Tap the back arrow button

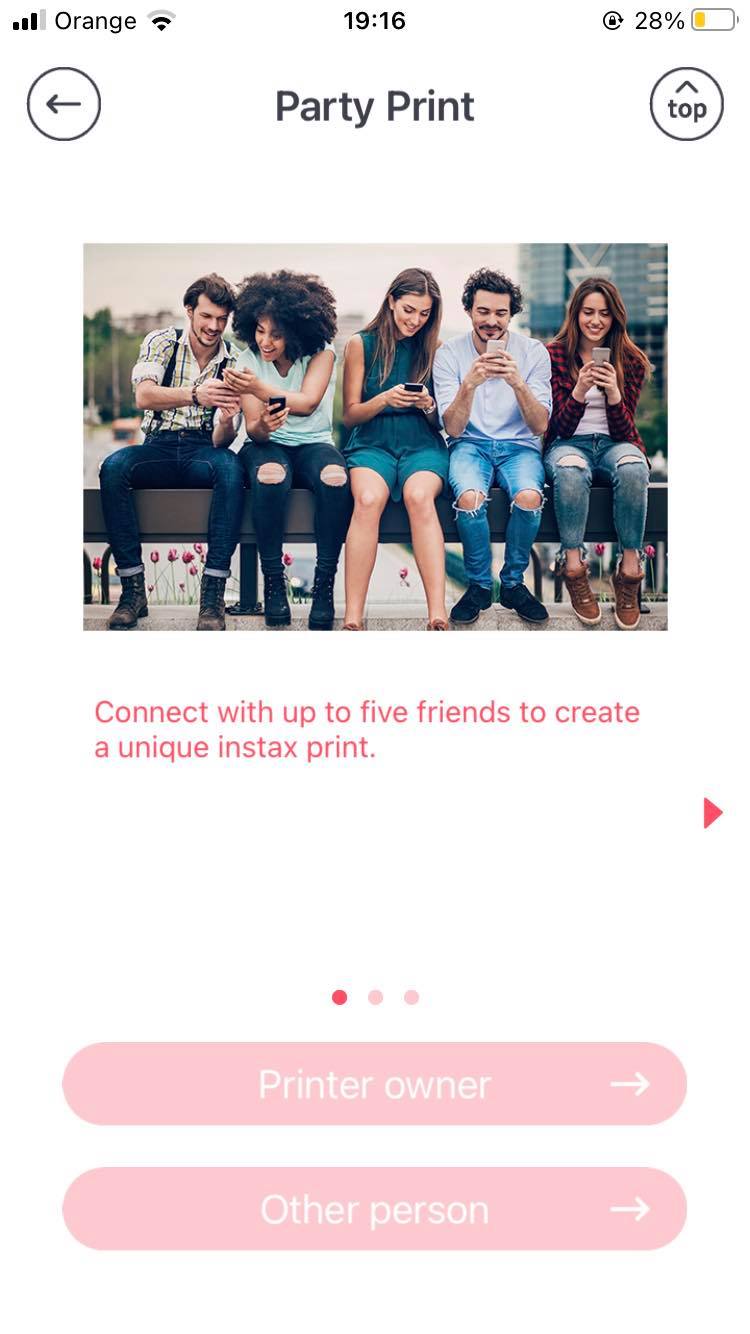(x=64, y=104)
